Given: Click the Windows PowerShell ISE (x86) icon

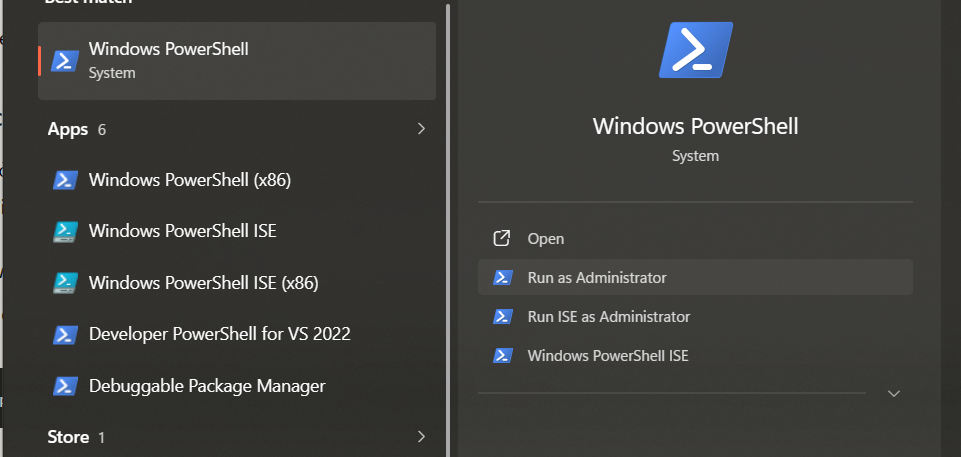Looking at the screenshot, I should point(65,283).
